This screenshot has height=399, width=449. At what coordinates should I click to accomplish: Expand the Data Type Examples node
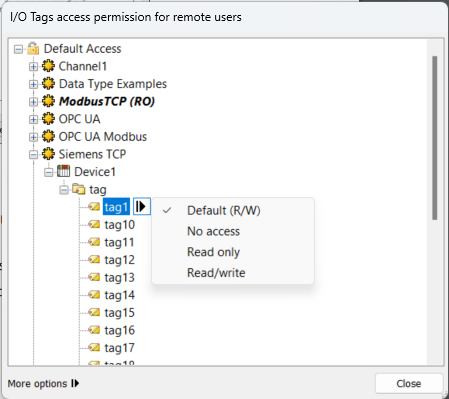point(33,84)
